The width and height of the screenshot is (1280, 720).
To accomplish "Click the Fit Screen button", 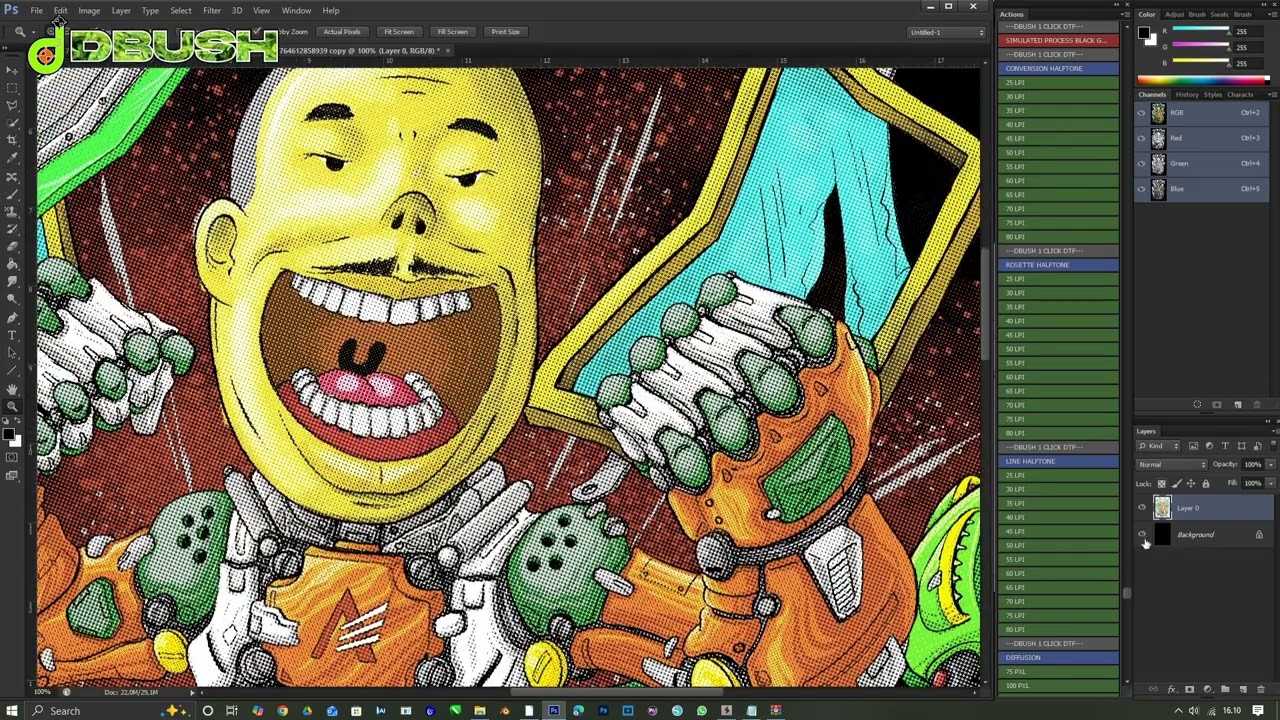I will coord(398,32).
